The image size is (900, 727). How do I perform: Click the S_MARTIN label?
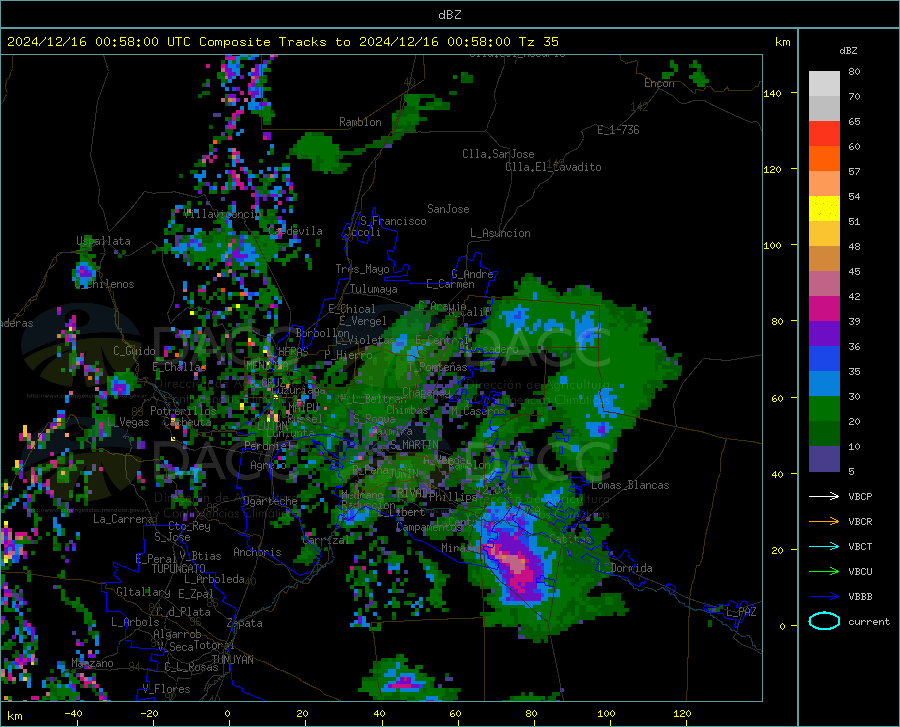click(413, 445)
